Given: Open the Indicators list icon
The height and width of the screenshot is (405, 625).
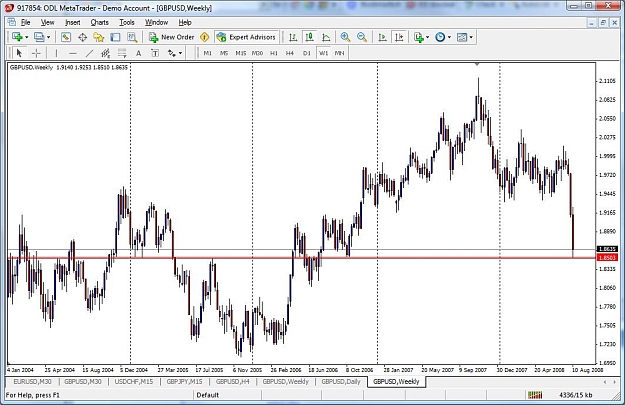Looking at the screenshot, I should click(419, 37).
